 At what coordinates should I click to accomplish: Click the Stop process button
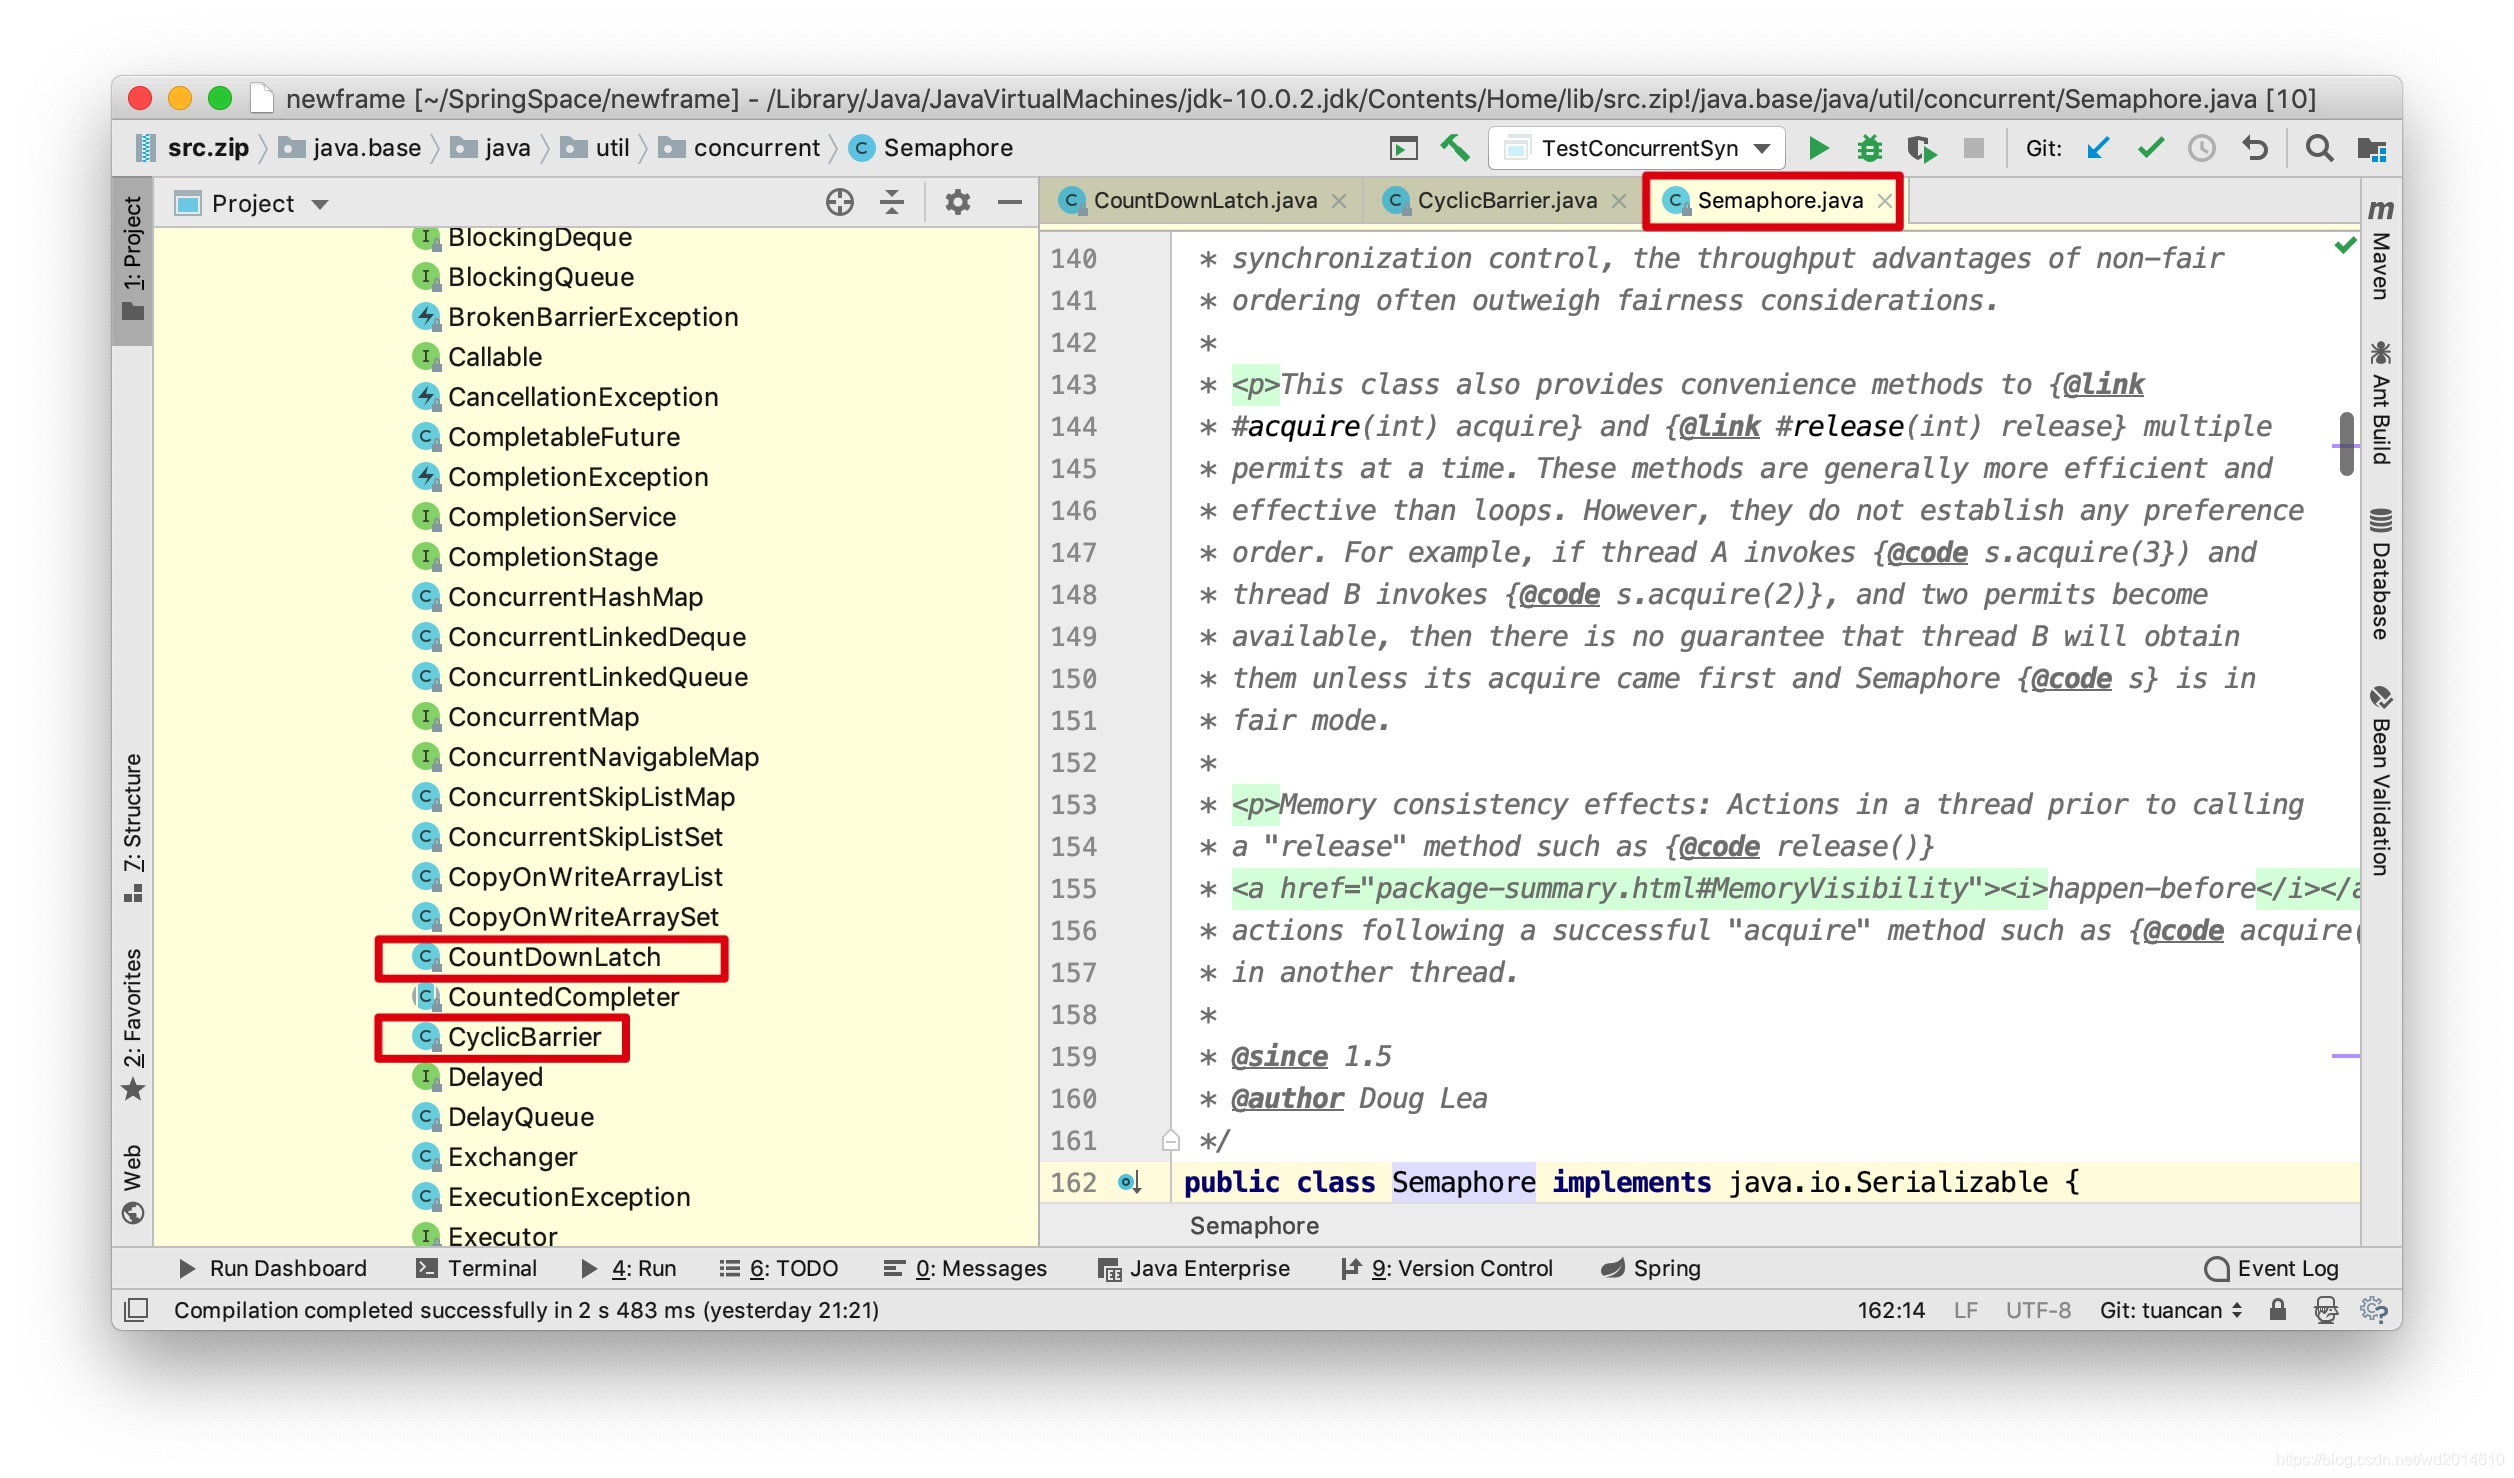[x=1973, y=148]
